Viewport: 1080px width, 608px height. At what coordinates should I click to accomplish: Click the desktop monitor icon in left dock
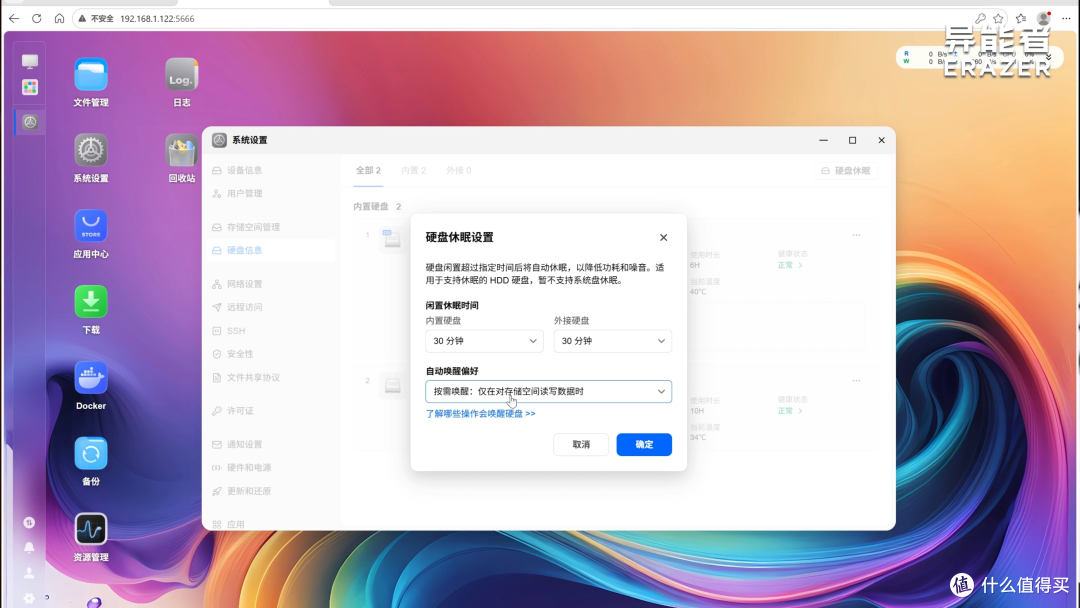coord(30,62)
